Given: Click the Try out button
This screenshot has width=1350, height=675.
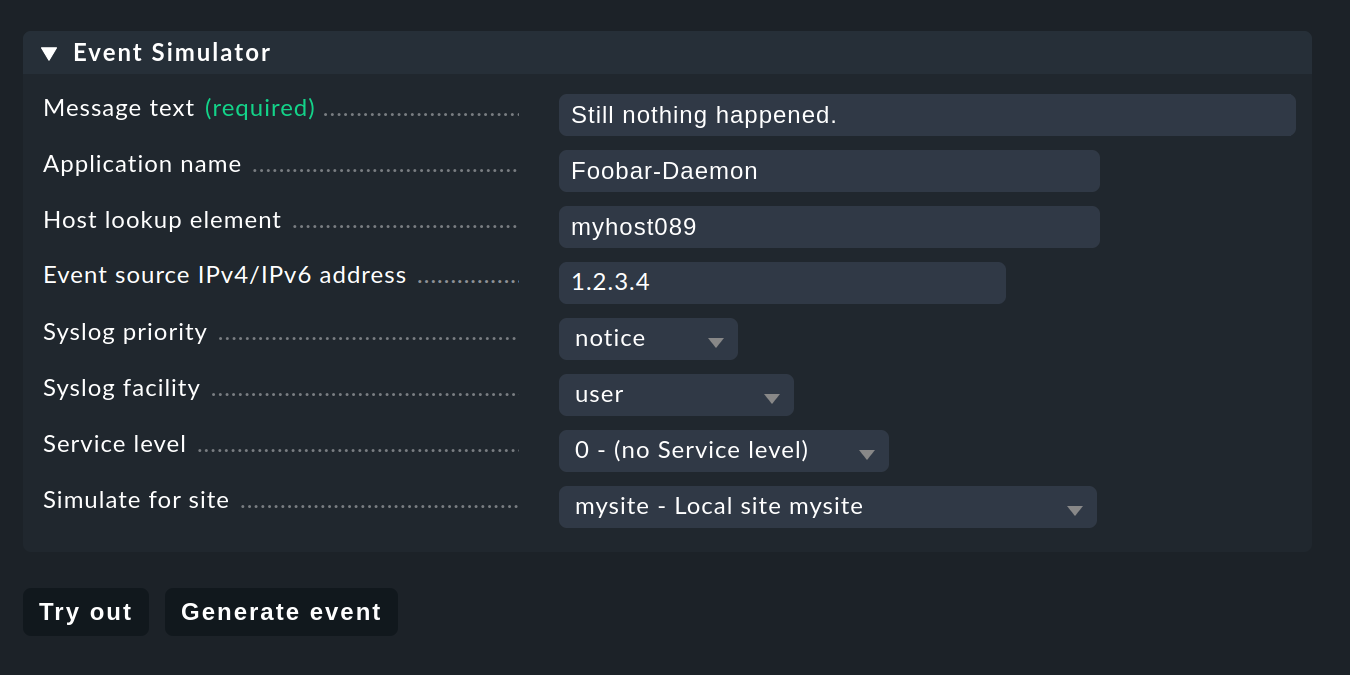Looking at the screenshot, I should point(86,612).
